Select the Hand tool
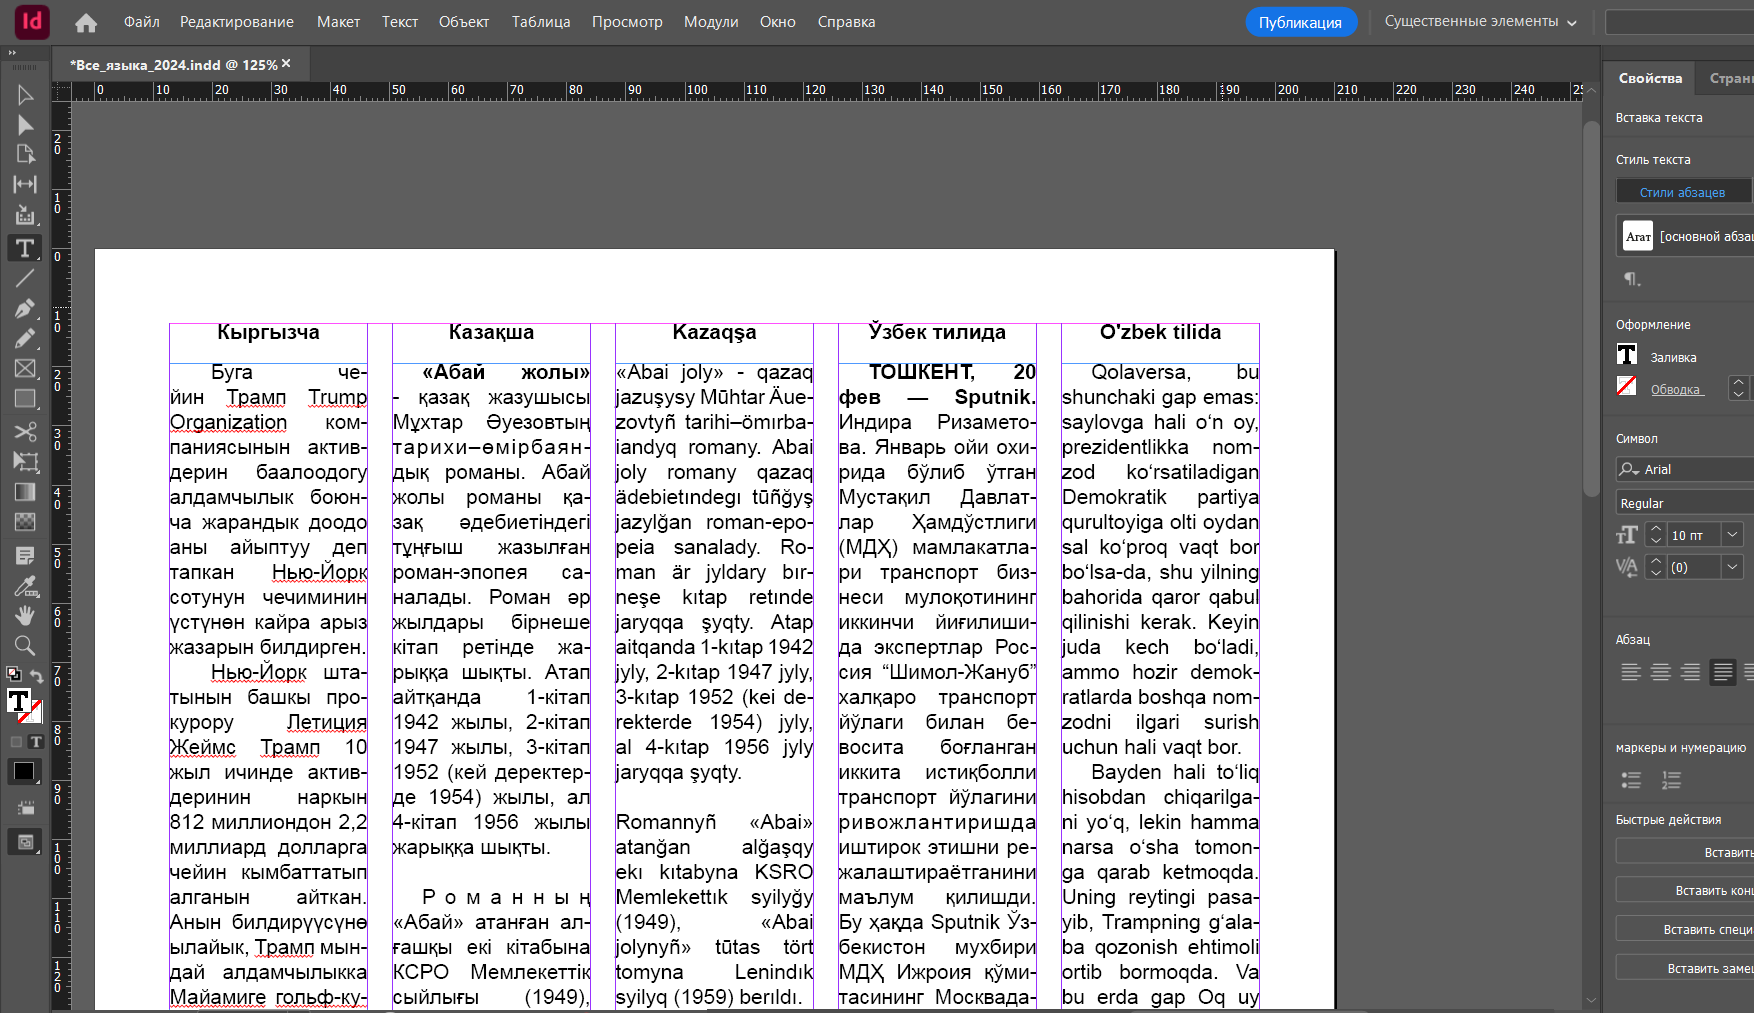Screen dimensions: 1754x1013 click(24, 615)
